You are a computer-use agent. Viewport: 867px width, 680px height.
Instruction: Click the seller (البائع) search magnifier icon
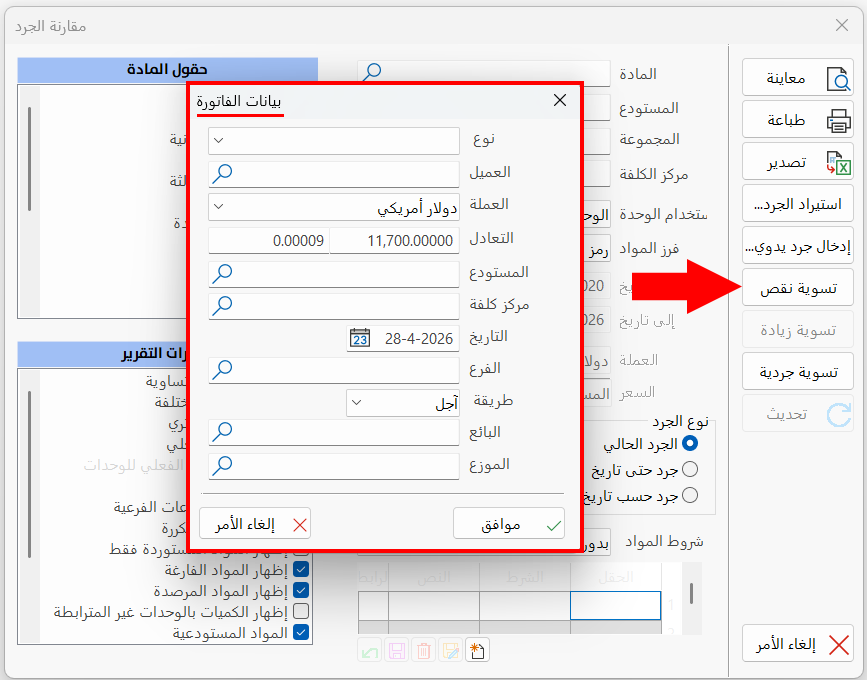[222, 431]
